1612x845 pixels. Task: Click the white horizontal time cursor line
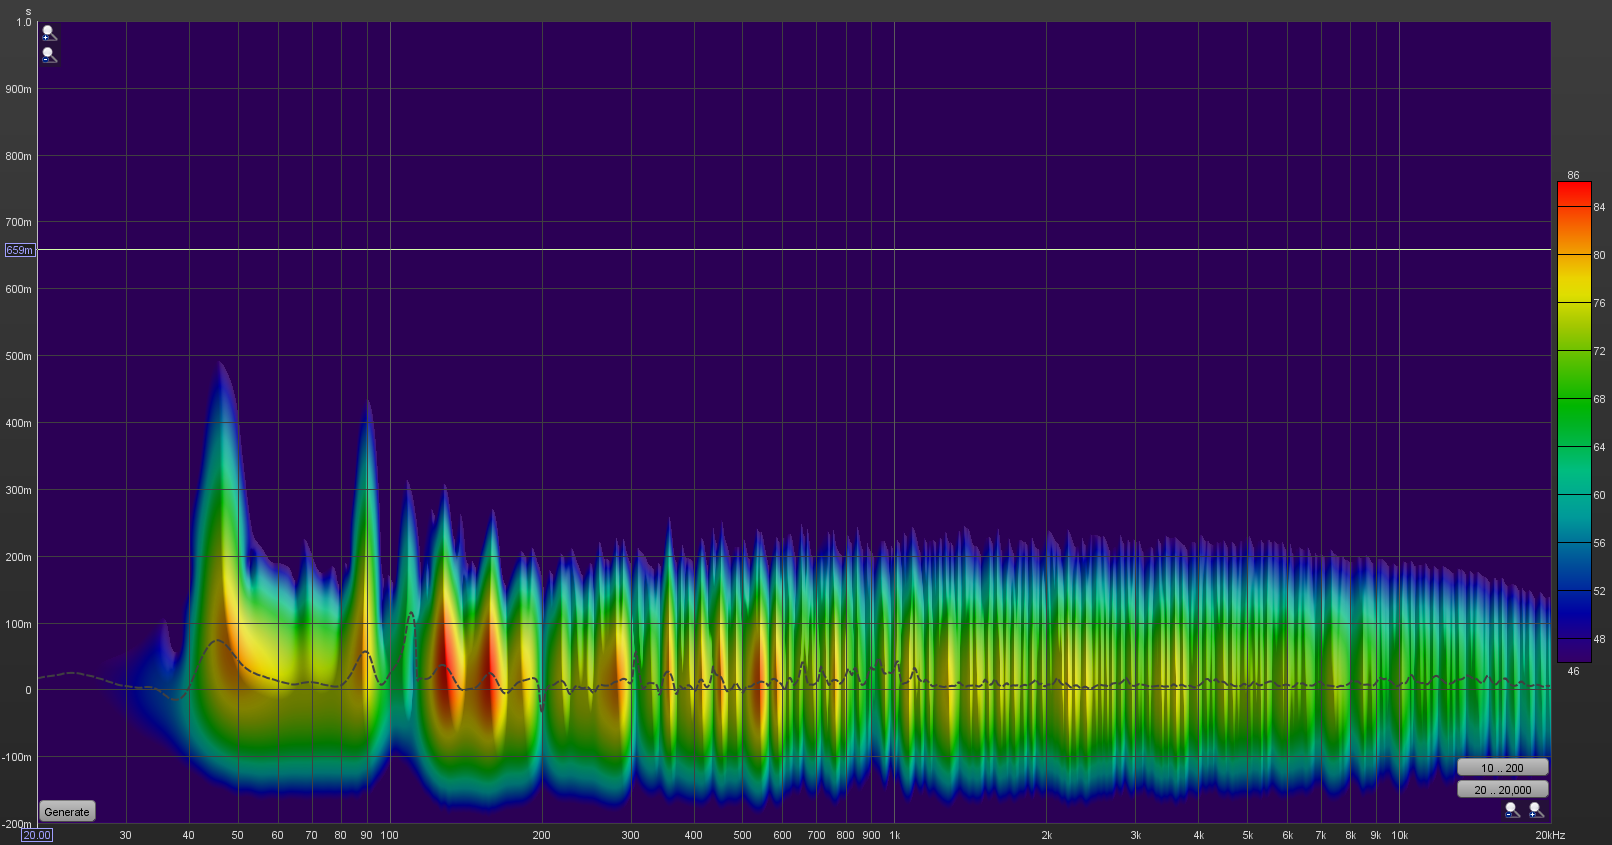[x=800, y=249]
